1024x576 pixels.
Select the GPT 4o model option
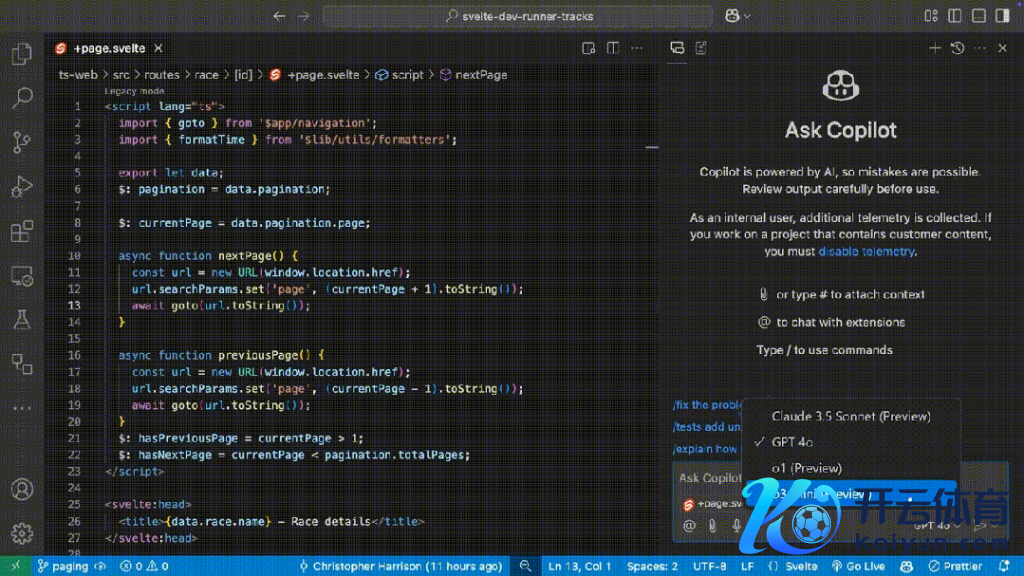coord(791,441)
